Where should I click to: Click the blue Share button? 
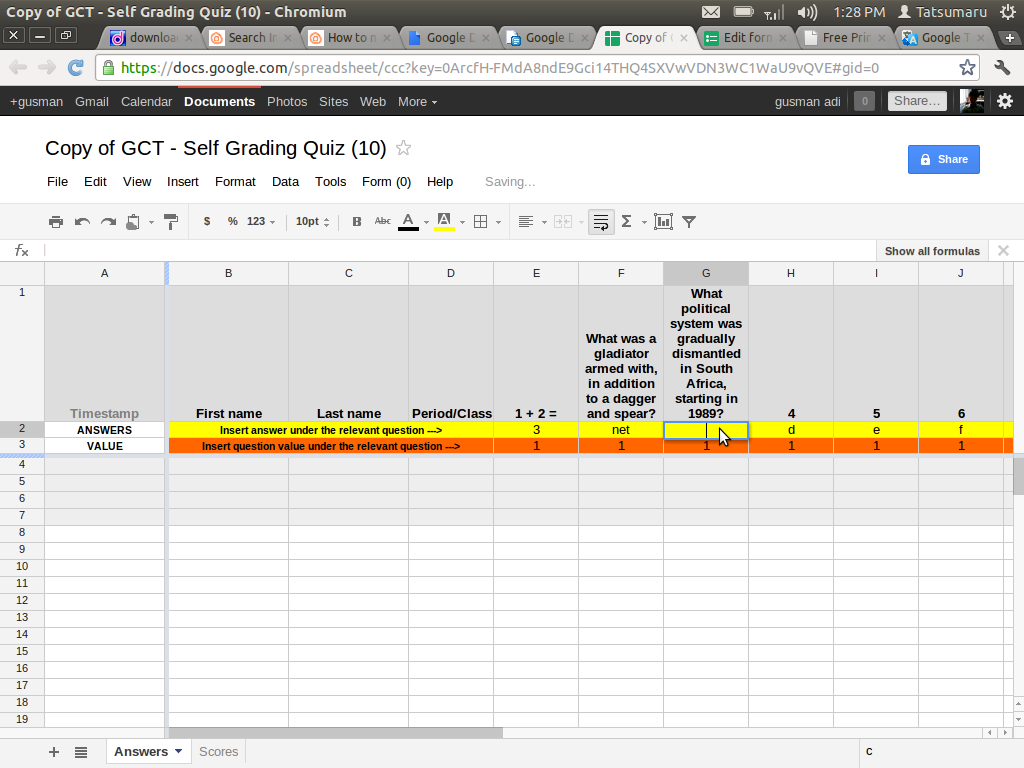[x=943, y=159]
